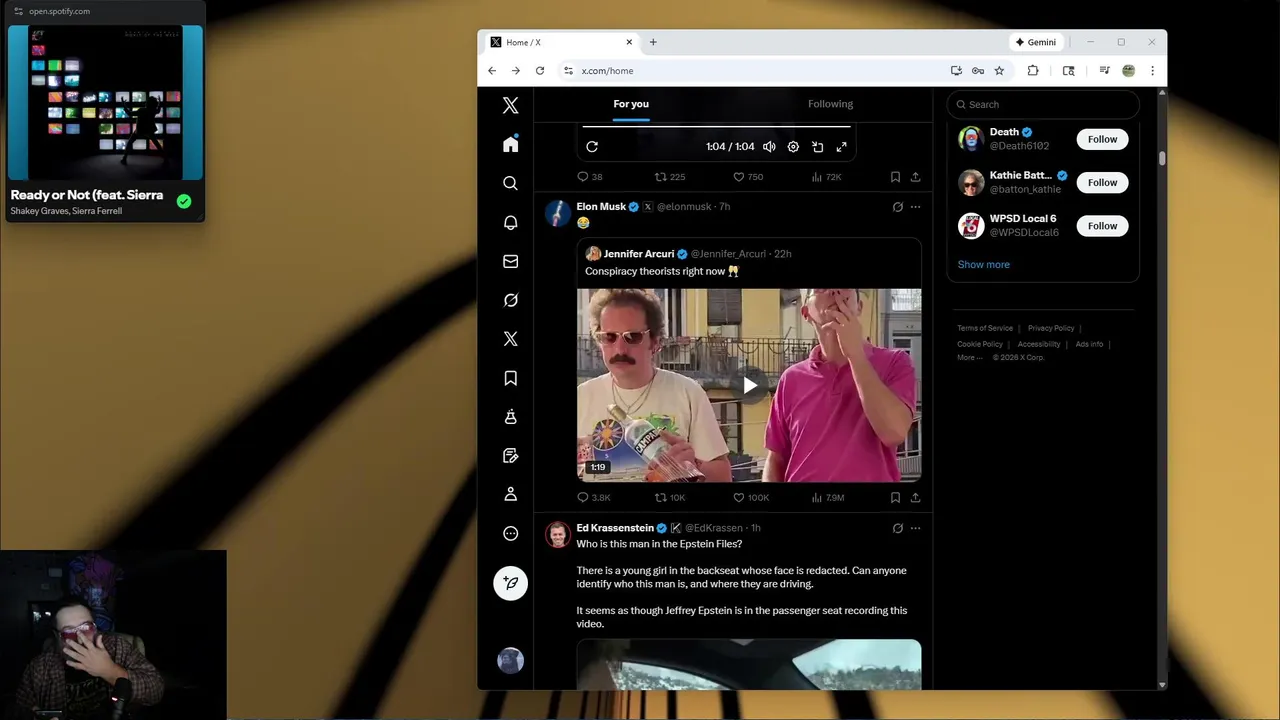
Task: Like the post with 750 likes
Action: click(748, 177)
